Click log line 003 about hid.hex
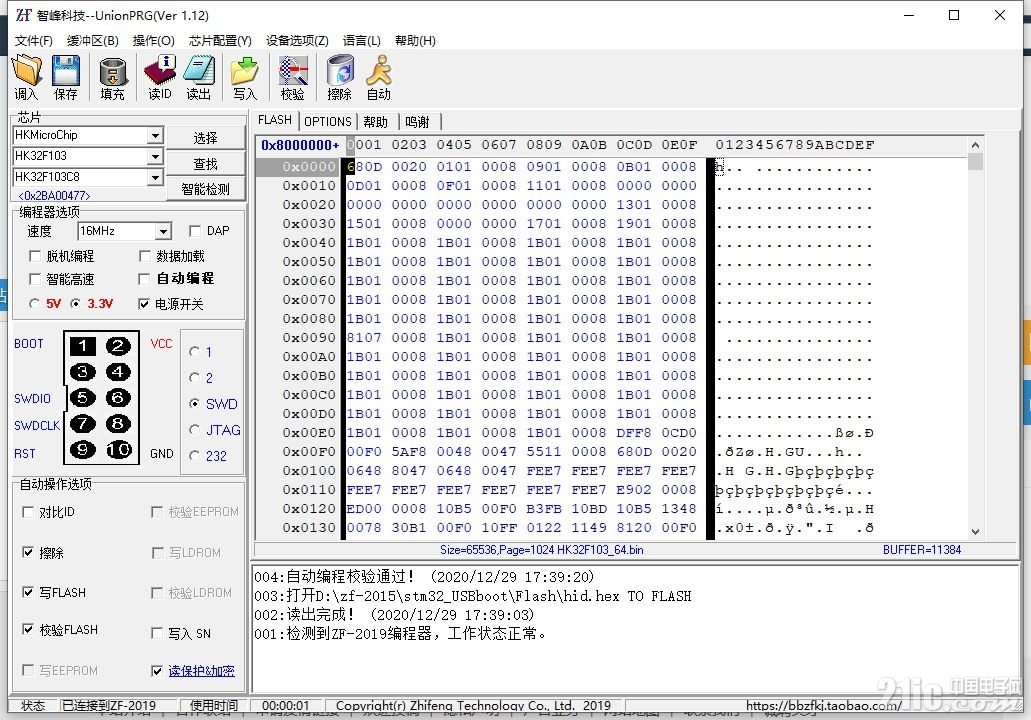The height and width of the screenshot is (720, 1031). click(473, 596)
